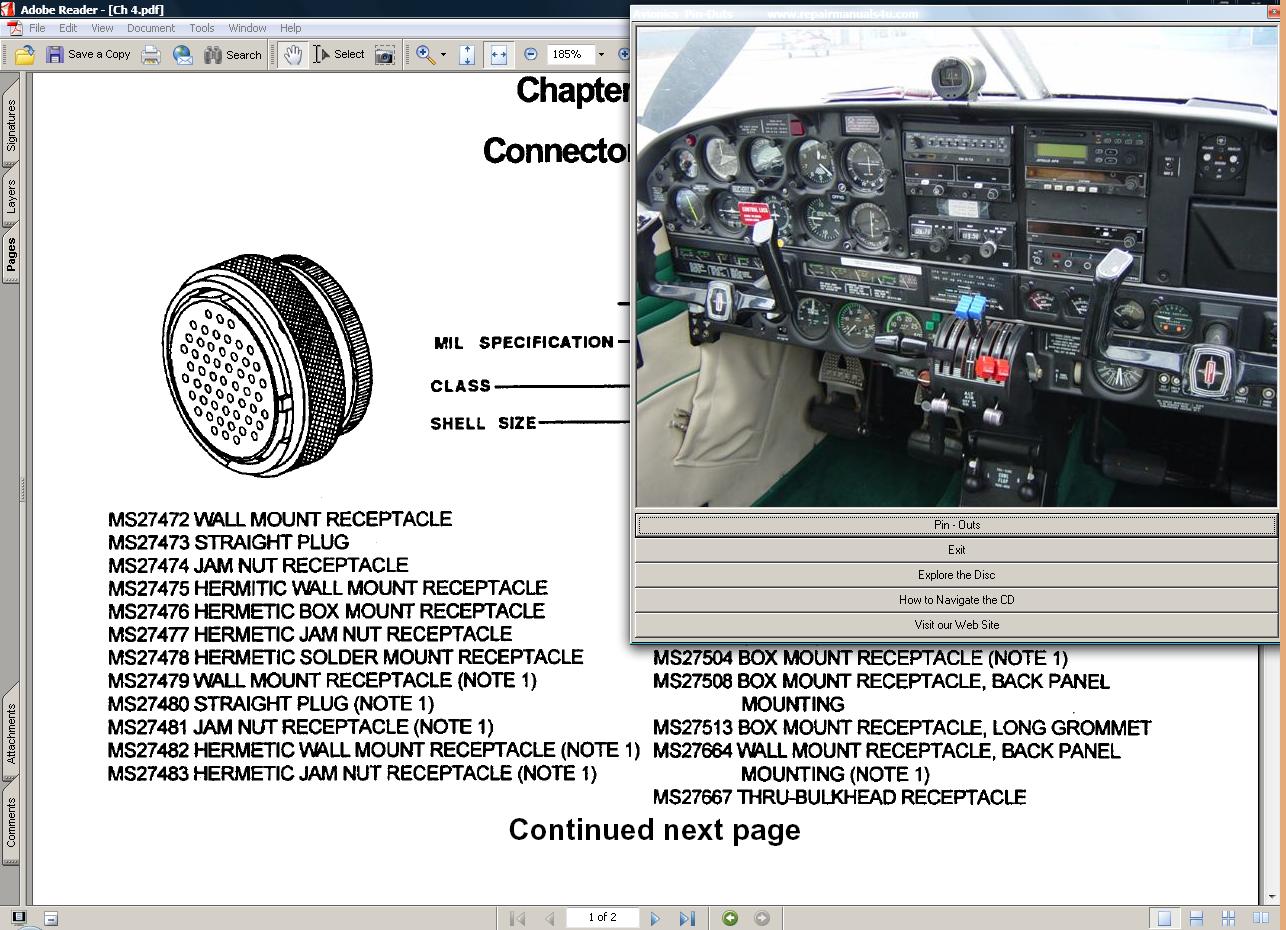Print the document via the printer icon
Screen dimensions: 1286x930
[151, 55]
